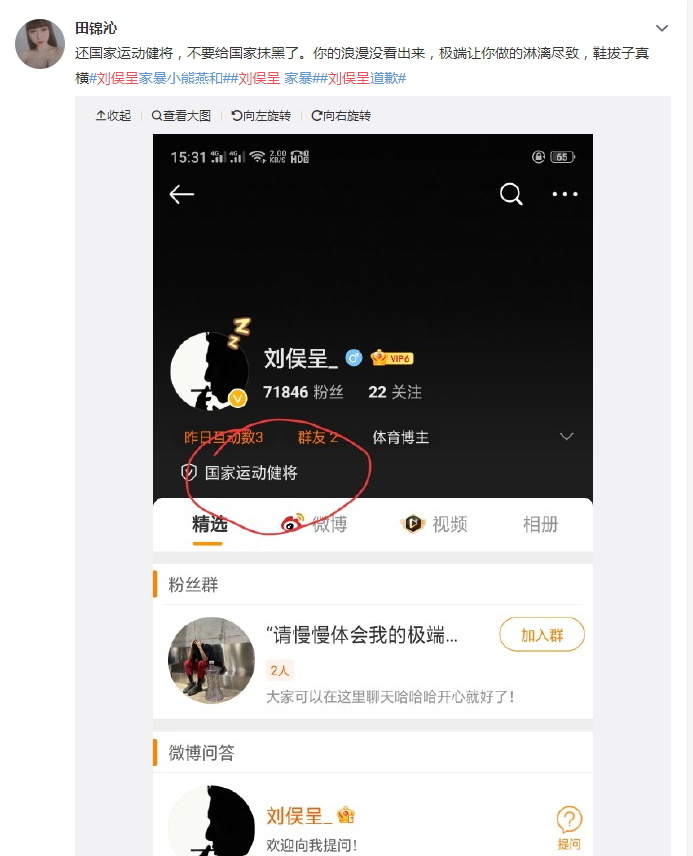Switch to the 视频 tab
Viewport: 693px width, 856px height.
(435, 524)
